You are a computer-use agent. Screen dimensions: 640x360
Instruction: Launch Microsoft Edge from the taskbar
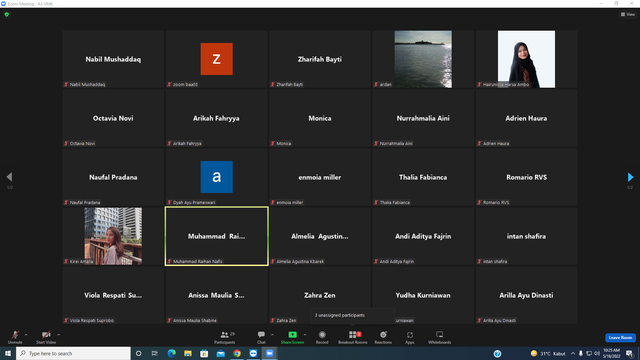coord(171,353)
